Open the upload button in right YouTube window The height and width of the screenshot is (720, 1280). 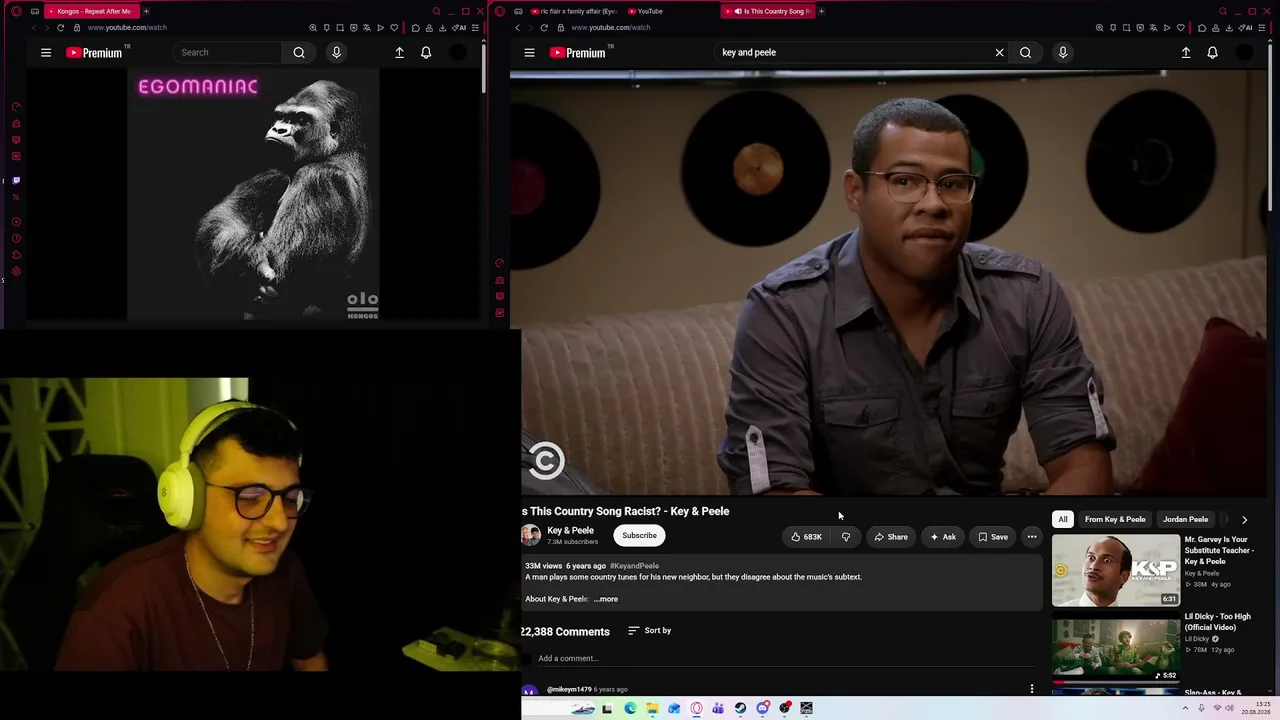(x=1186, y=52)
